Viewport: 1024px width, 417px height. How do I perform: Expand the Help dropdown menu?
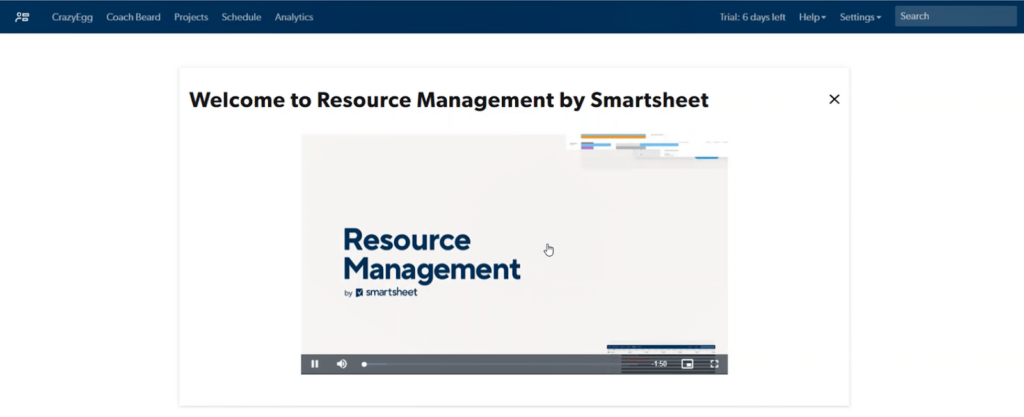[x=812, y=17]
